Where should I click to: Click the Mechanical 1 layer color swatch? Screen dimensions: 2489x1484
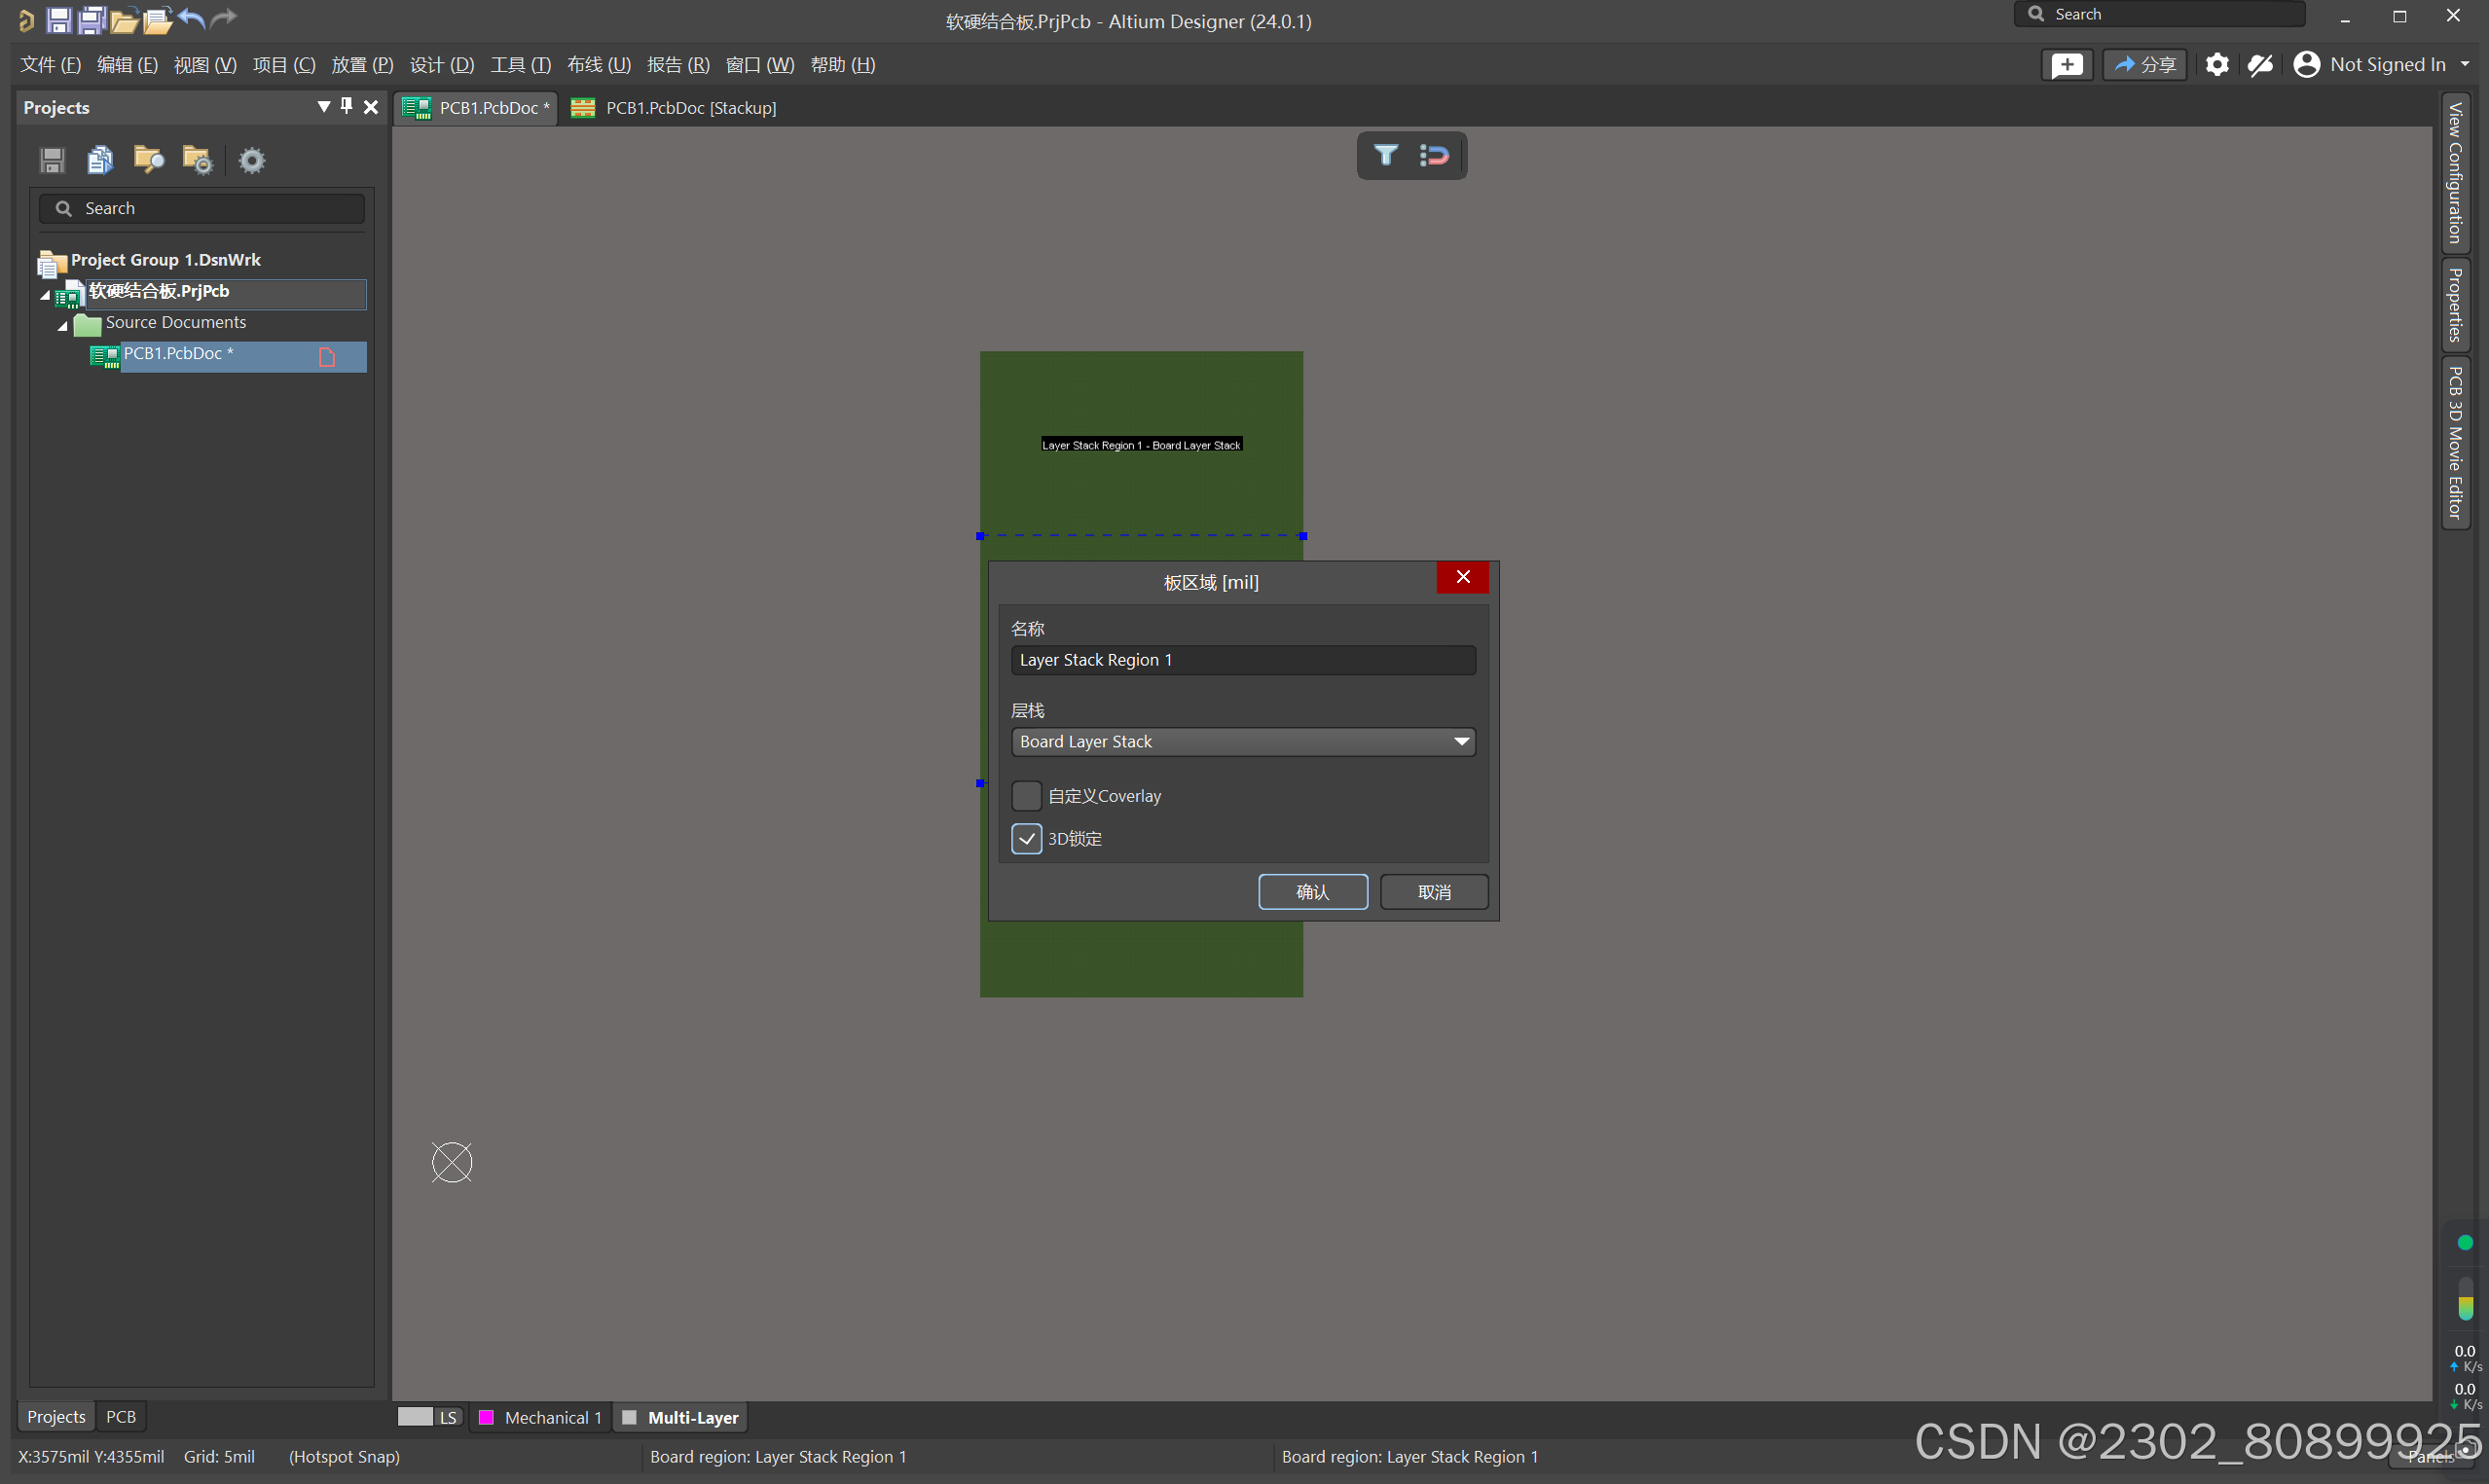(487, 1417)
